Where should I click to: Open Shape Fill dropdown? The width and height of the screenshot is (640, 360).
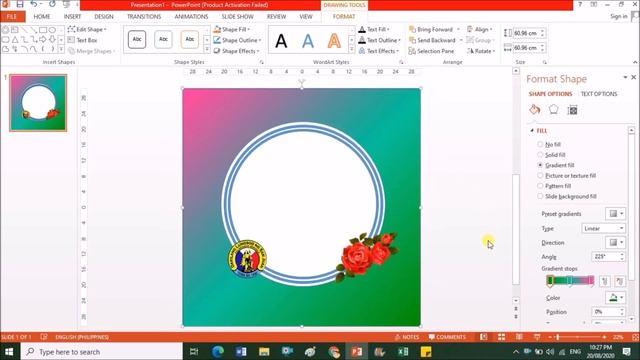[x=231, y=29]
